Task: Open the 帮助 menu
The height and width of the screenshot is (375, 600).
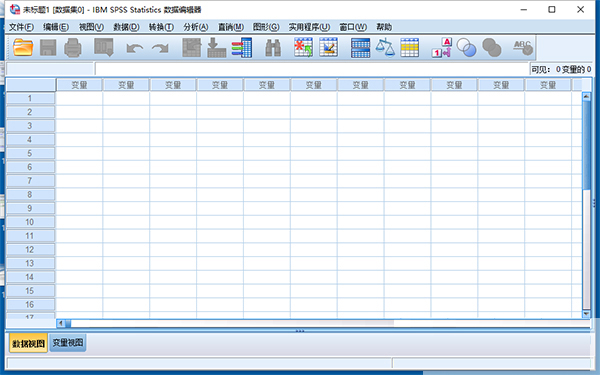Action: (x=384, y=27)
